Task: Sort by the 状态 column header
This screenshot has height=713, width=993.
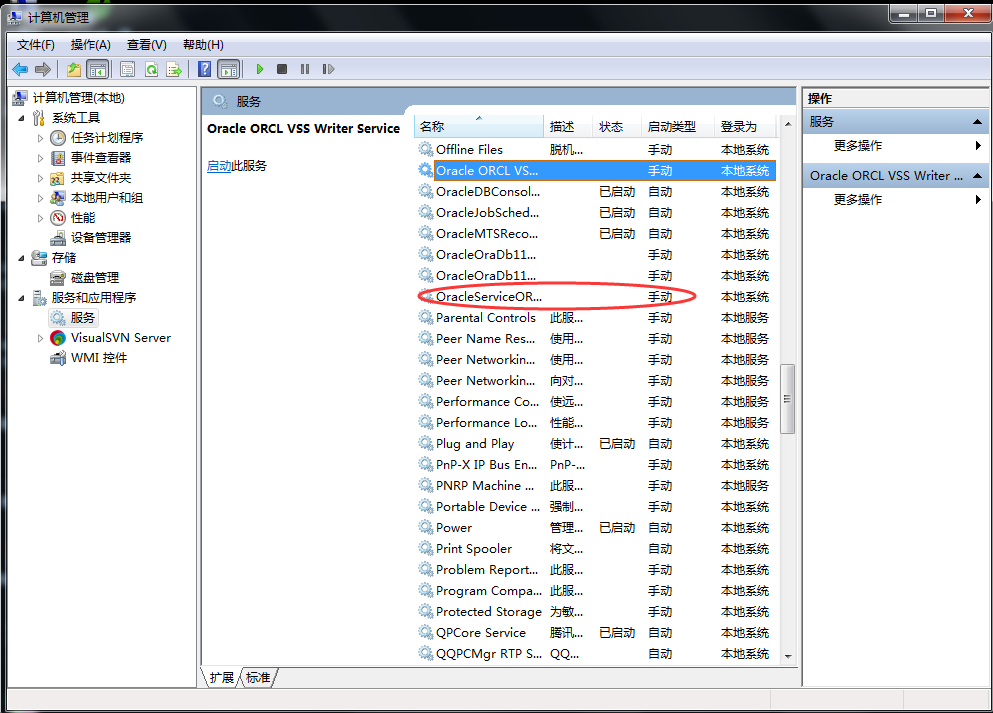Action: [x=617, y=127]
